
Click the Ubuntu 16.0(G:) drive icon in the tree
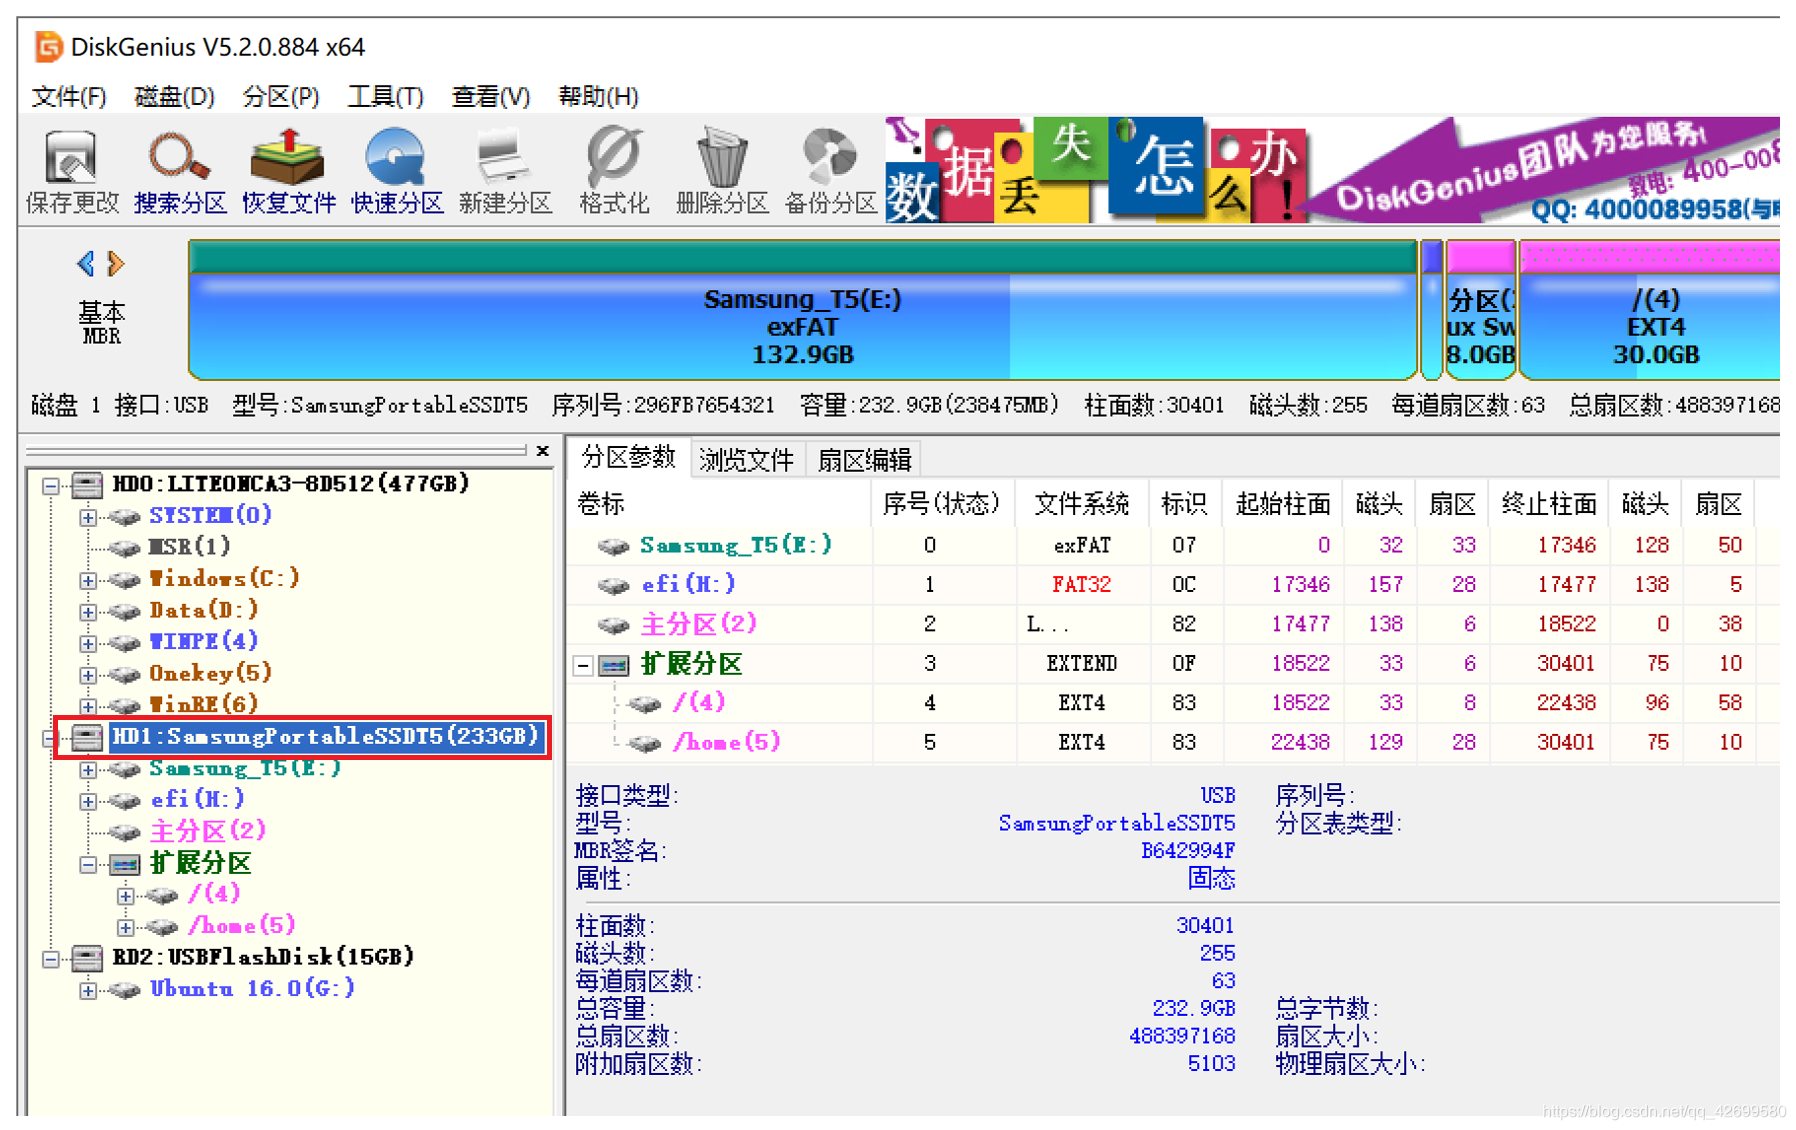point(124,990)
